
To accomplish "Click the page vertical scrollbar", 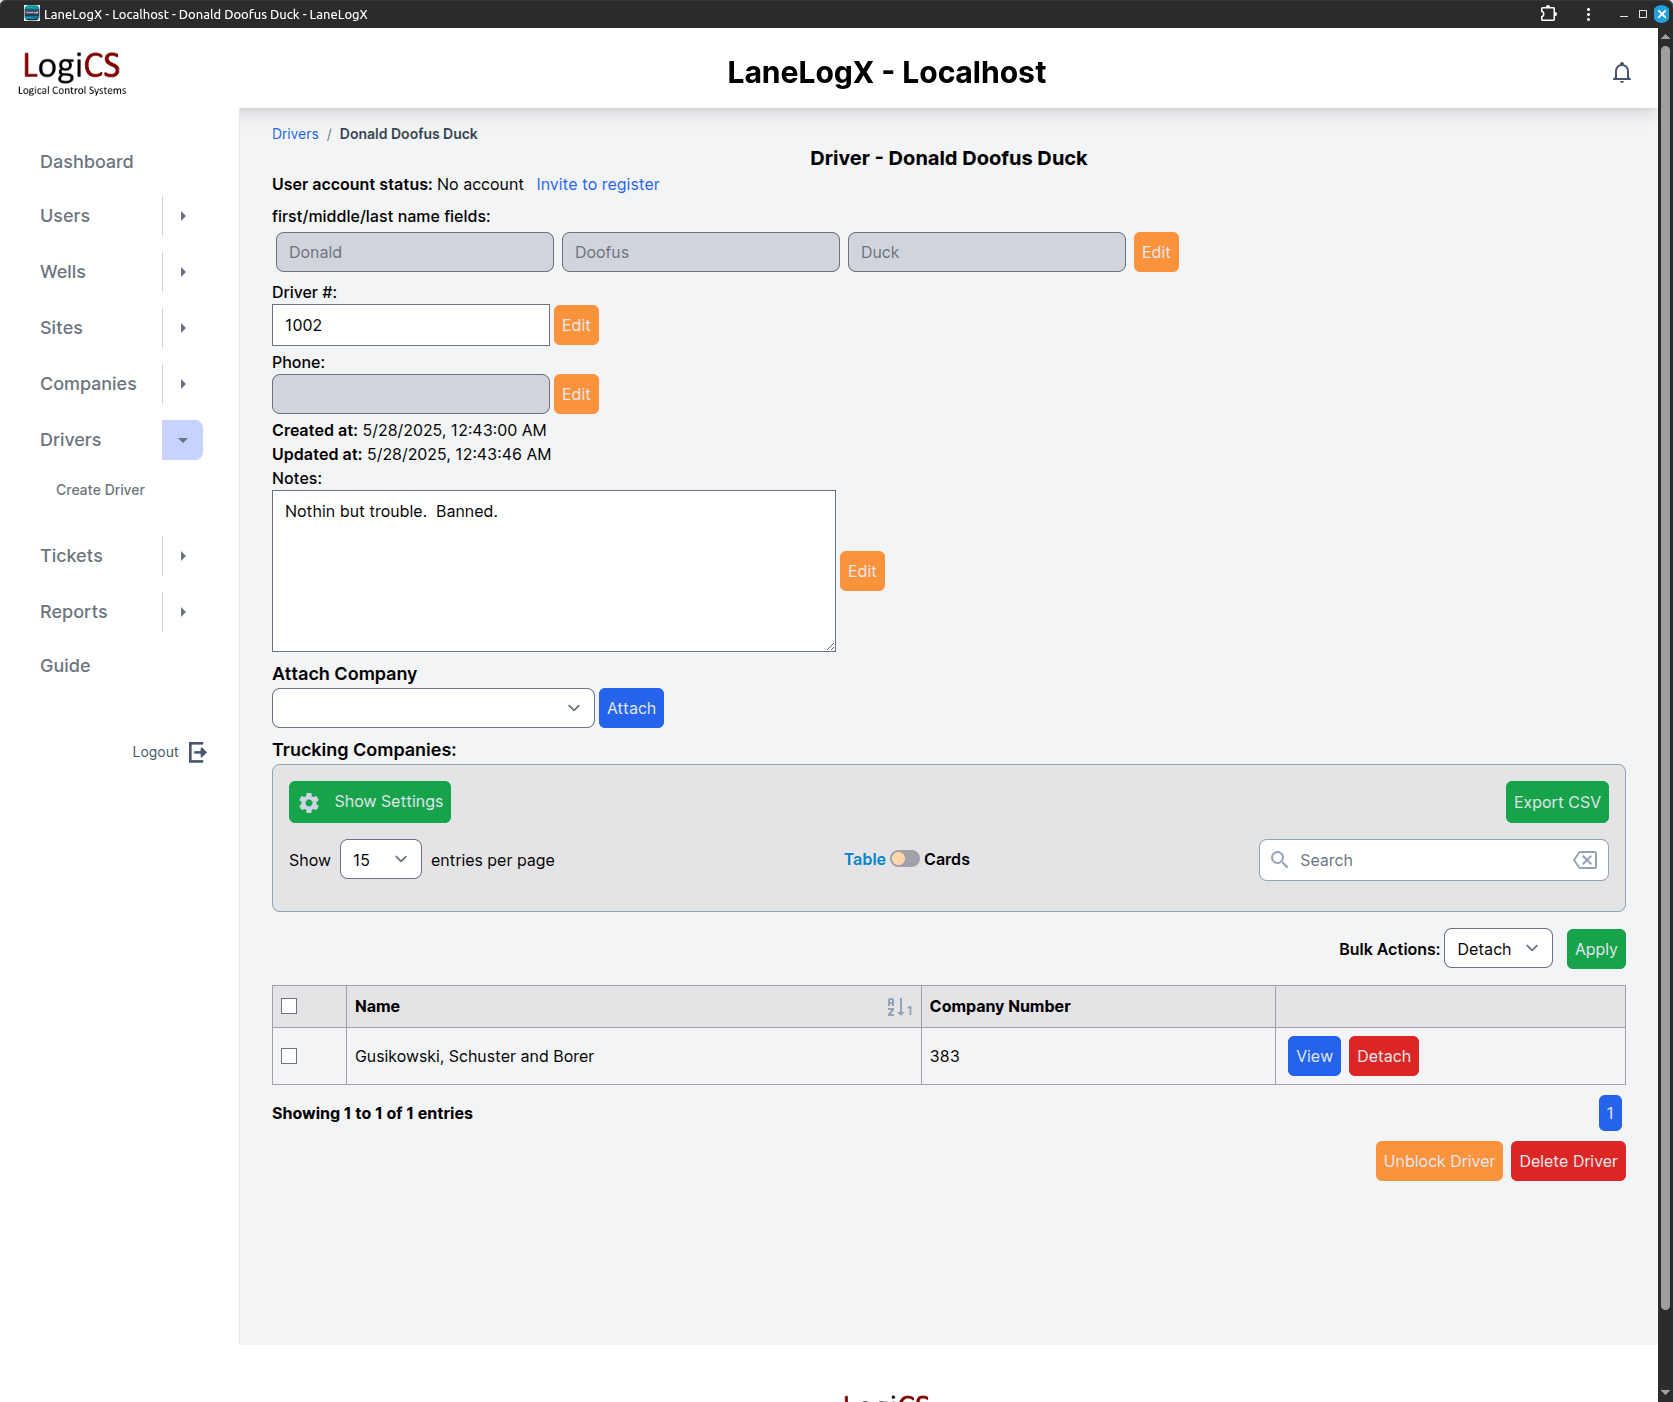I will pyautogui.click(x=1665, y=700).
